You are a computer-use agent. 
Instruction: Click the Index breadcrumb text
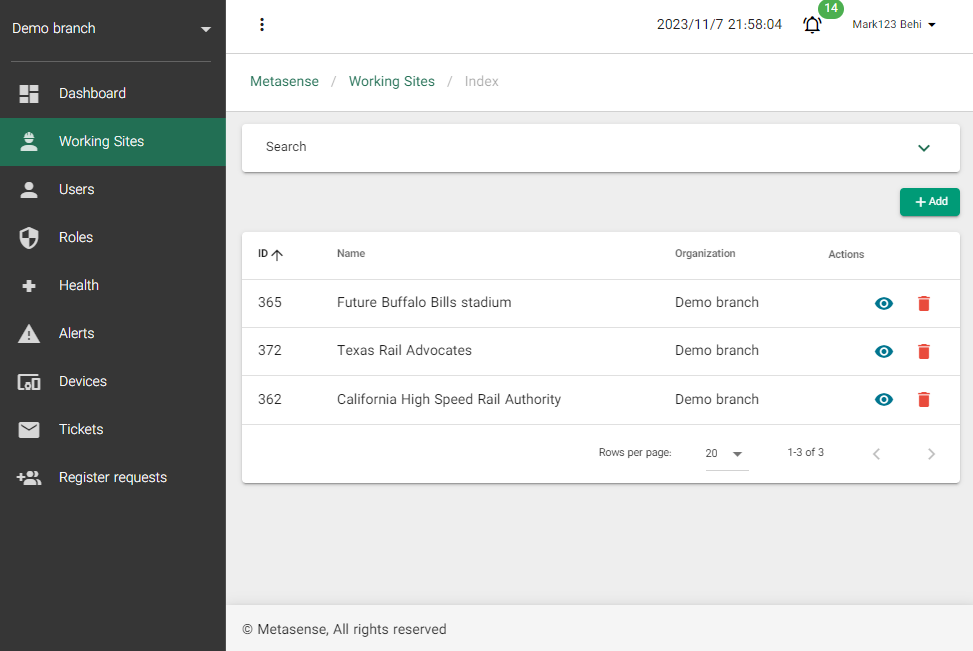pos(482,82)
